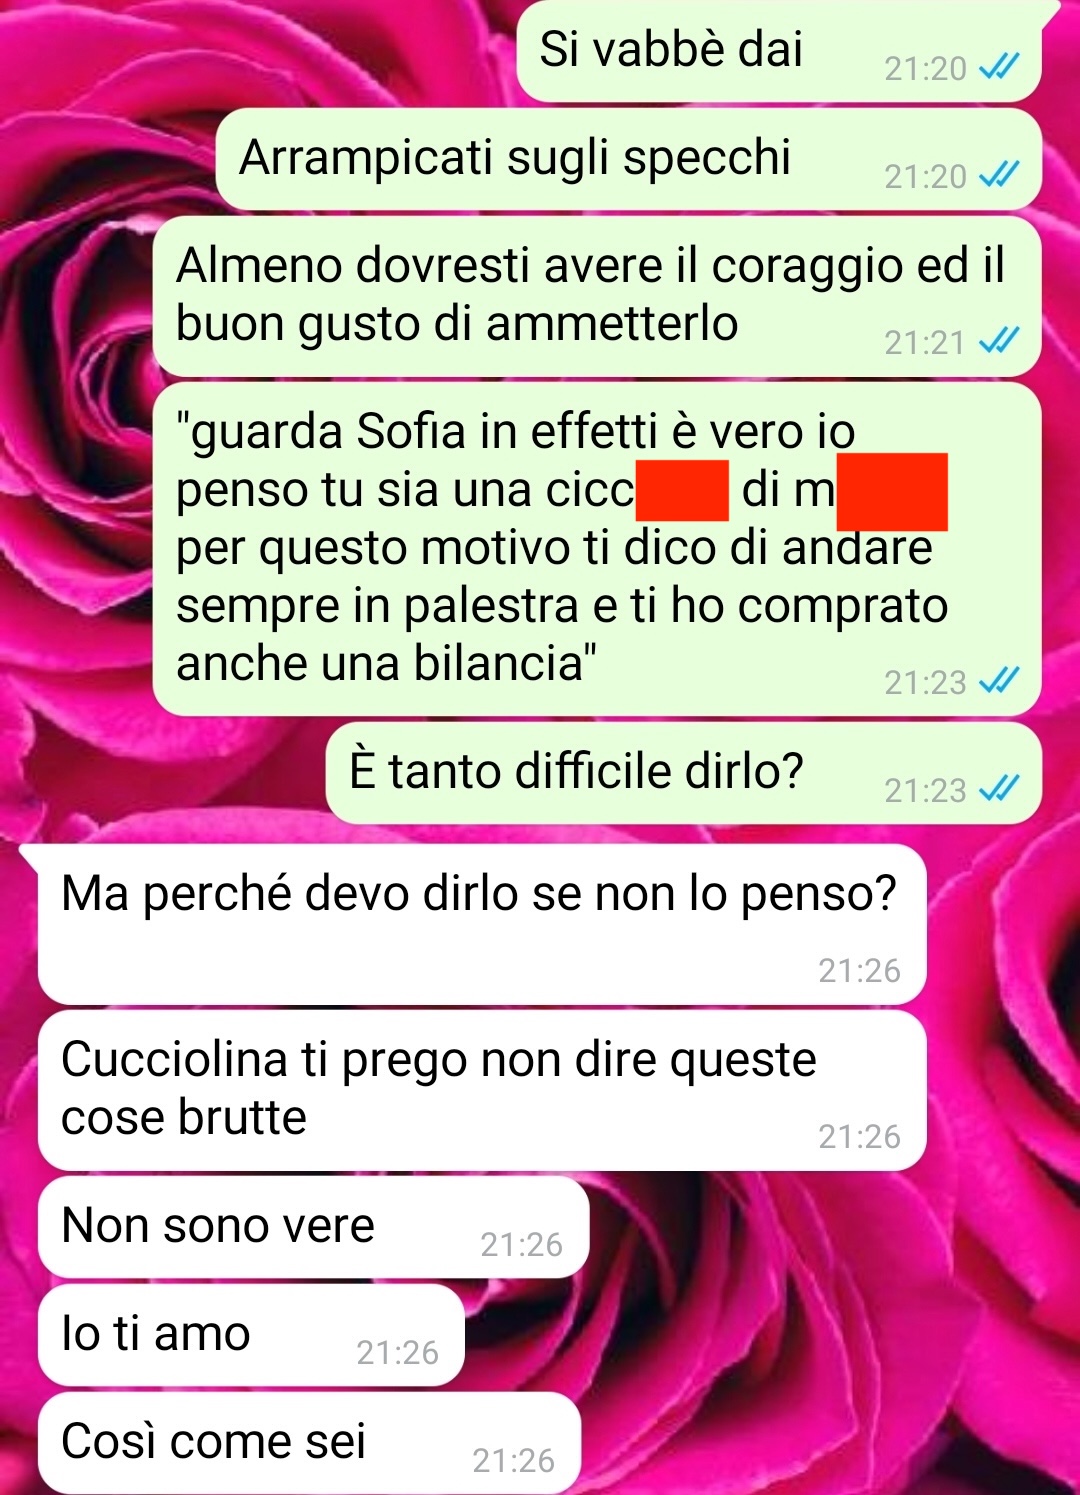Select the 'Cucciolina ti prego' message bubble

point(482,1090)
